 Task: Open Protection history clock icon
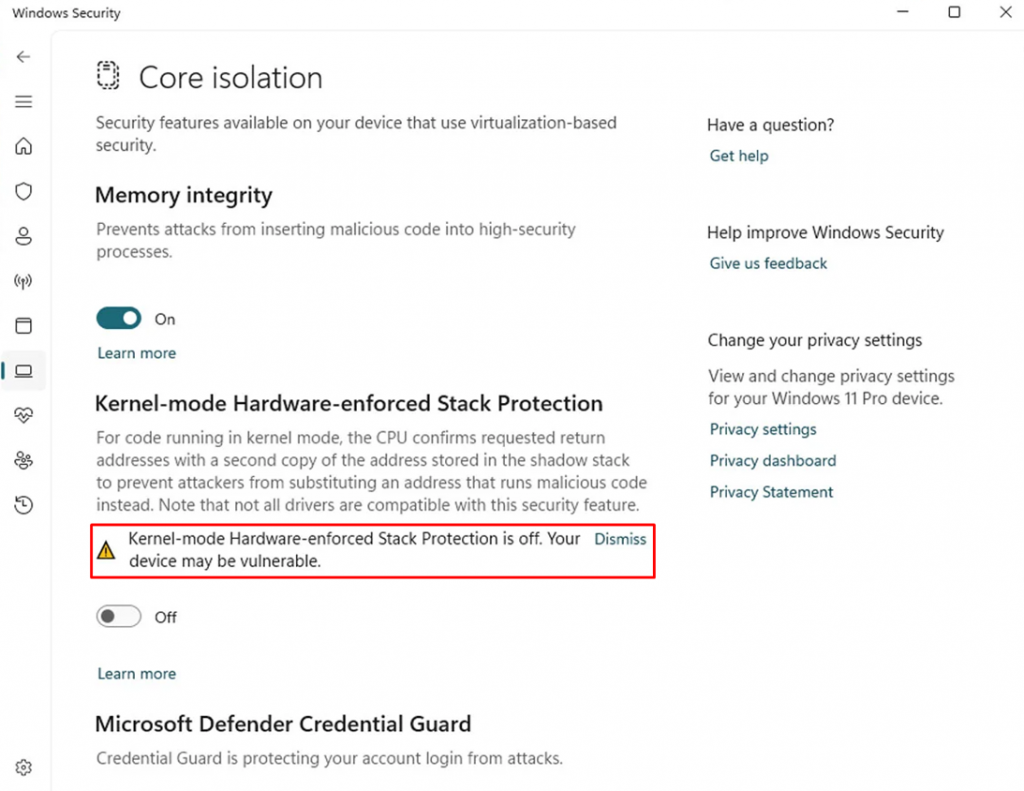(24, 505)
